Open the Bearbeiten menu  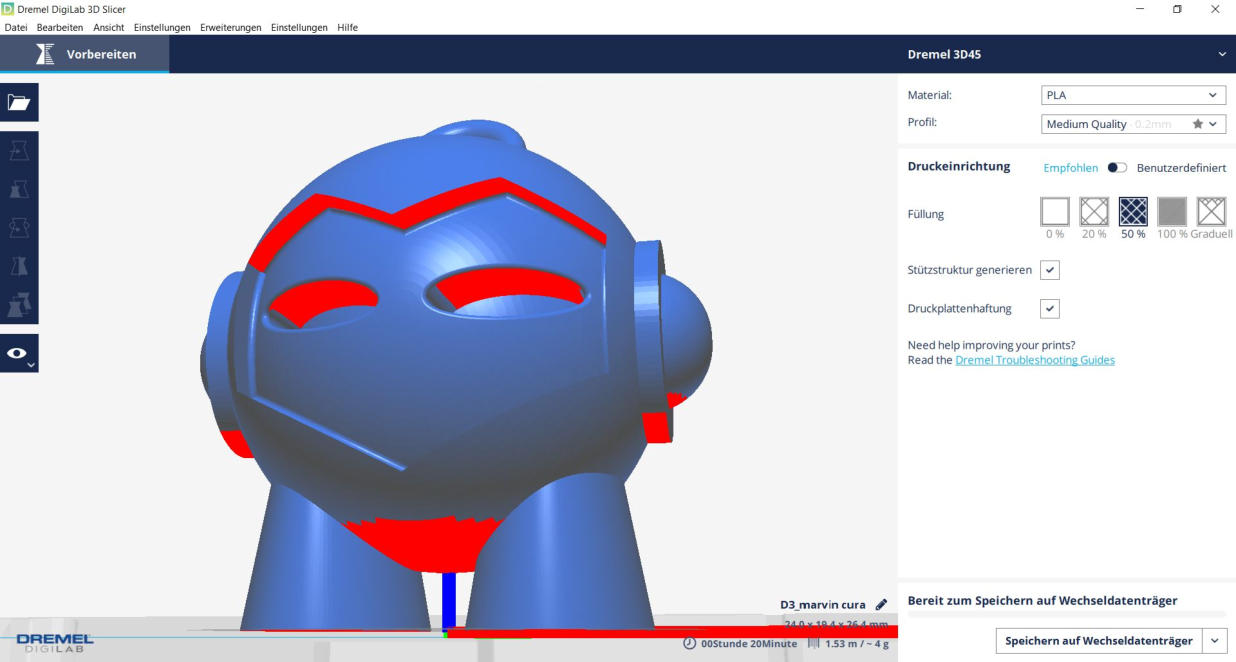pyautogui.click(x=60, y=27)
